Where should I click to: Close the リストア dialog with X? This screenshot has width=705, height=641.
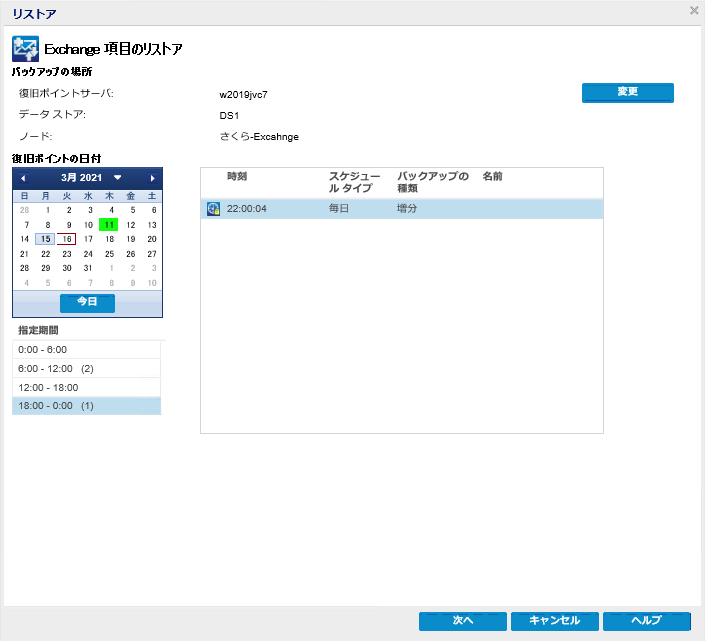click(x=694, y=10)
